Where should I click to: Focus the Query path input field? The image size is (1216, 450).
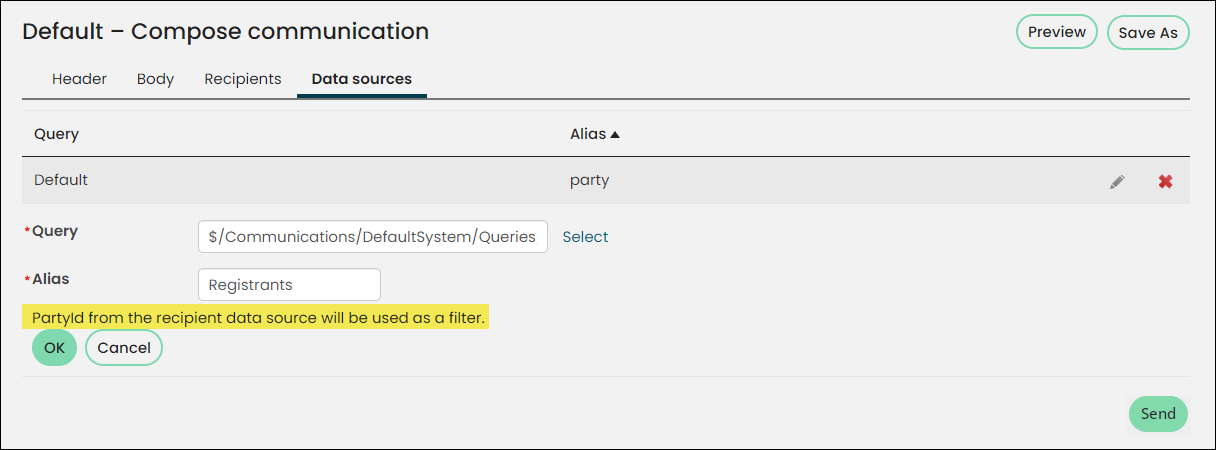(x=373, y=237)
